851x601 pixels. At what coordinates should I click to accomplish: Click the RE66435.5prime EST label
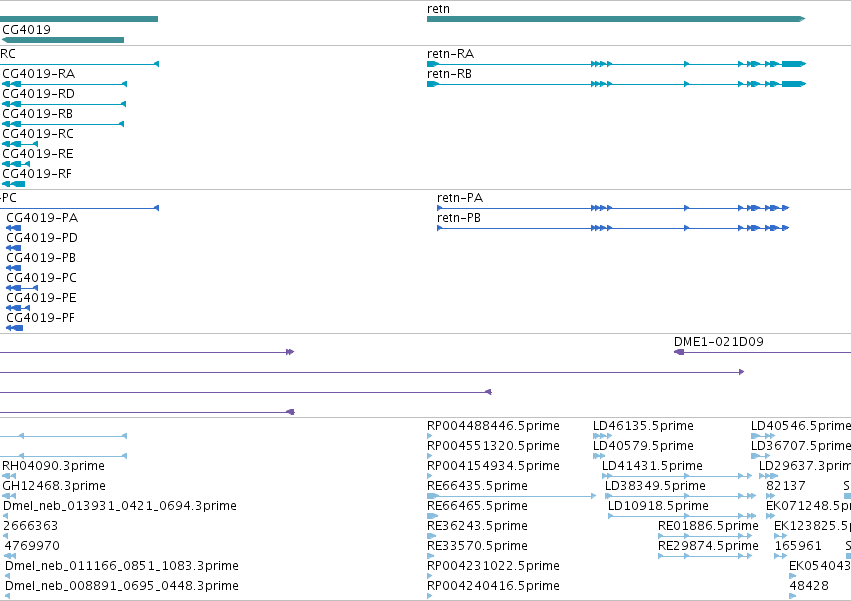point(478,486)
